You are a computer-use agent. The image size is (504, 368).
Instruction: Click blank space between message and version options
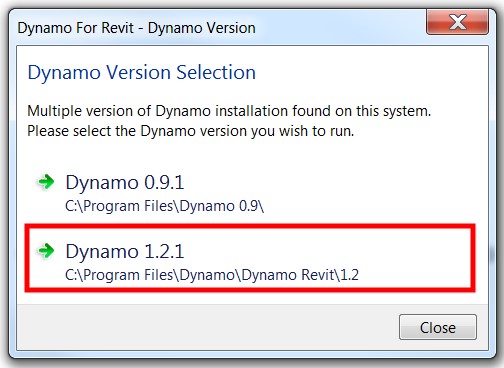250,154
